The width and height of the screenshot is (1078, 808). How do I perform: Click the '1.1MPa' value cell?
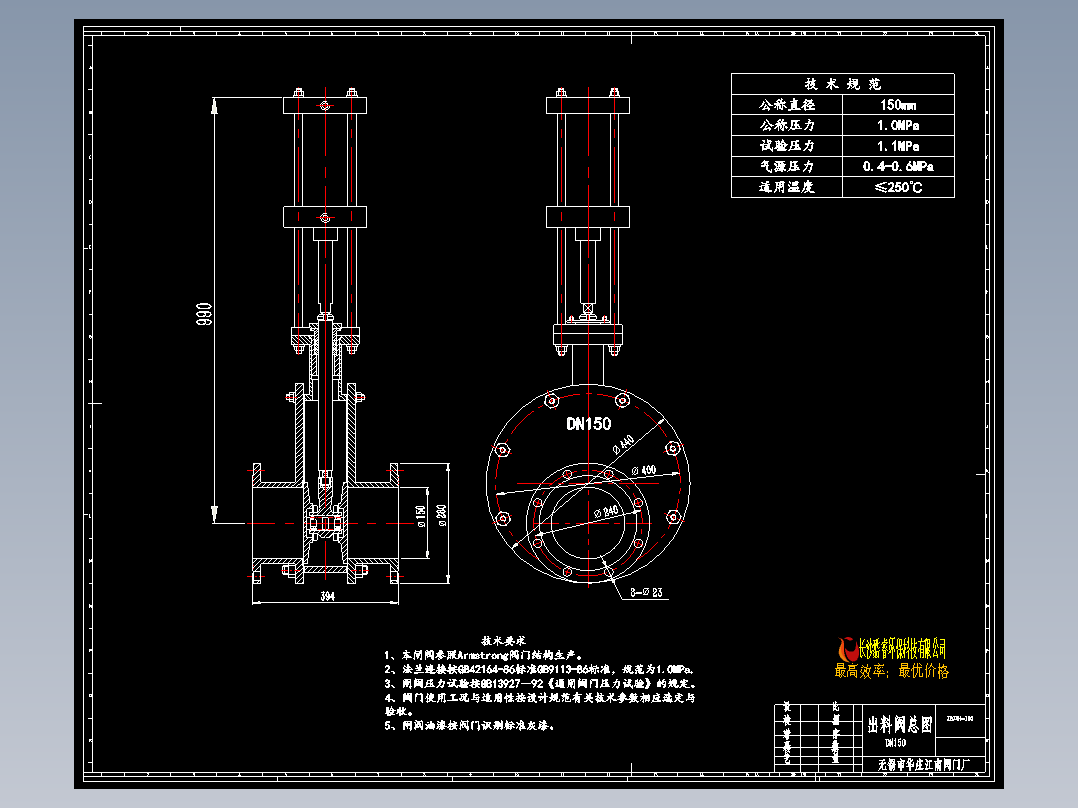point(898,146)
